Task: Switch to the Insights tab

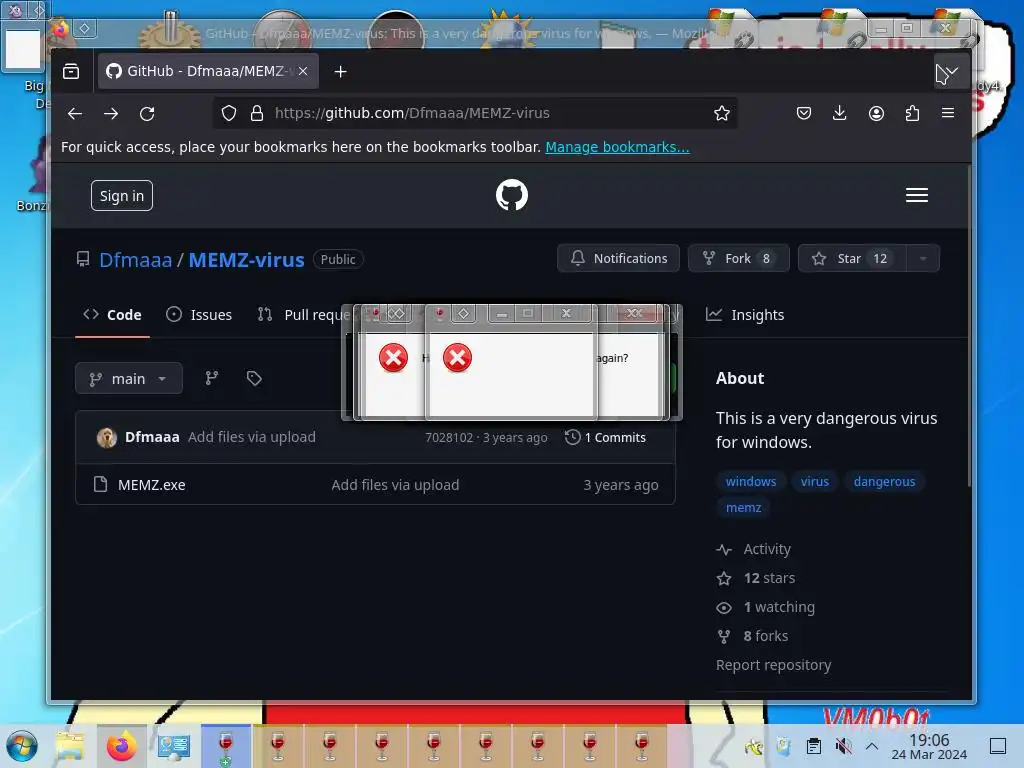Action: [745, 315]
